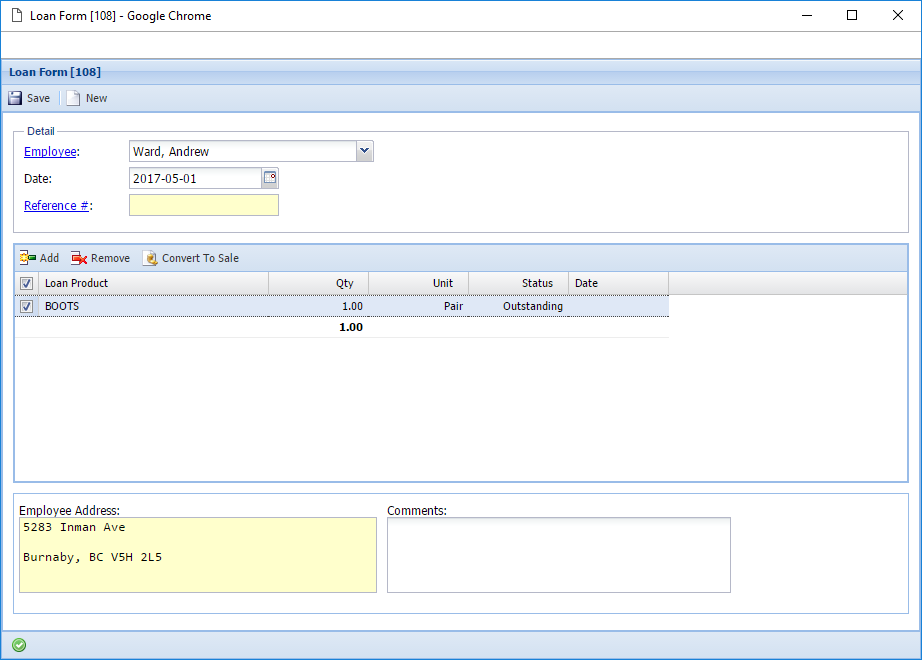Open the date picker calendar icon
This screenshot has width=922, height=660.
[x=270, y=178]
